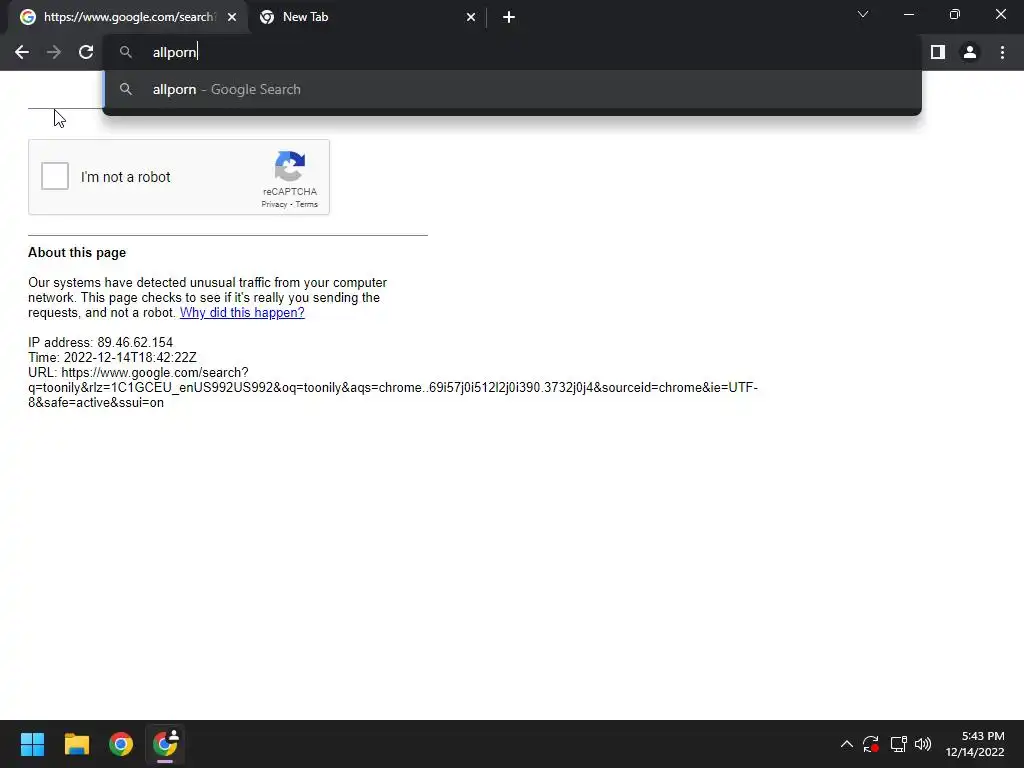This screenshot has width=1024, height=768.
Task: Click the reCAPTCHA logo
Action: pyautogui.click(x=290, y=166)
